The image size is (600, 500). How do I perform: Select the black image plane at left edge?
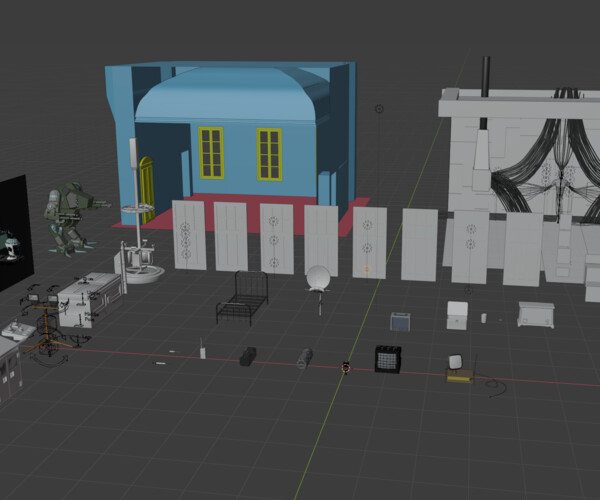pos(15,233)
